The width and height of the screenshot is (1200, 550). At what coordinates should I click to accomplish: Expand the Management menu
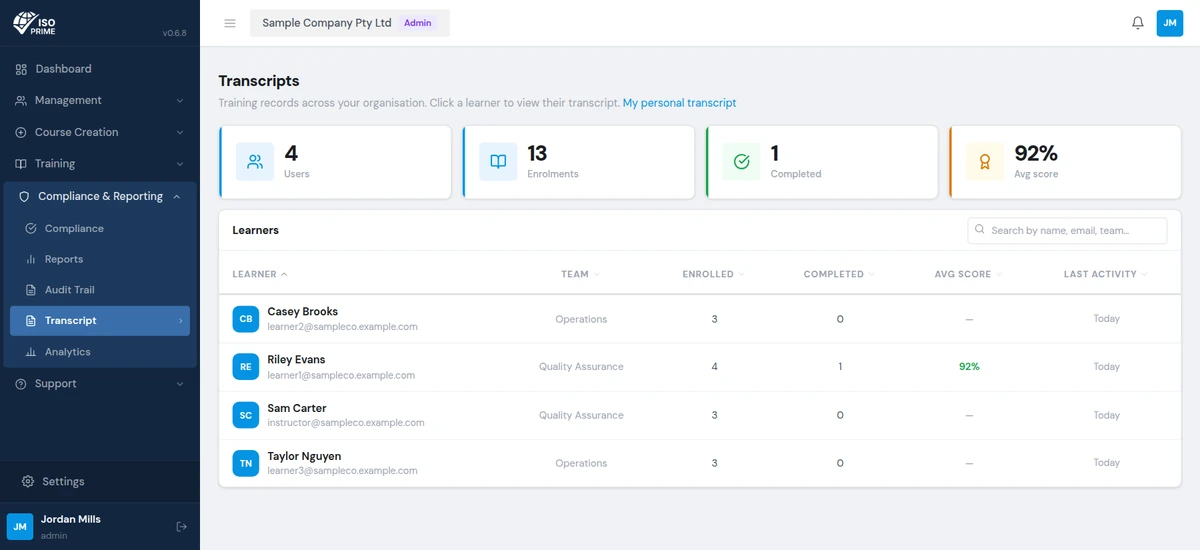pyautogui.click(x=100, y=100)
